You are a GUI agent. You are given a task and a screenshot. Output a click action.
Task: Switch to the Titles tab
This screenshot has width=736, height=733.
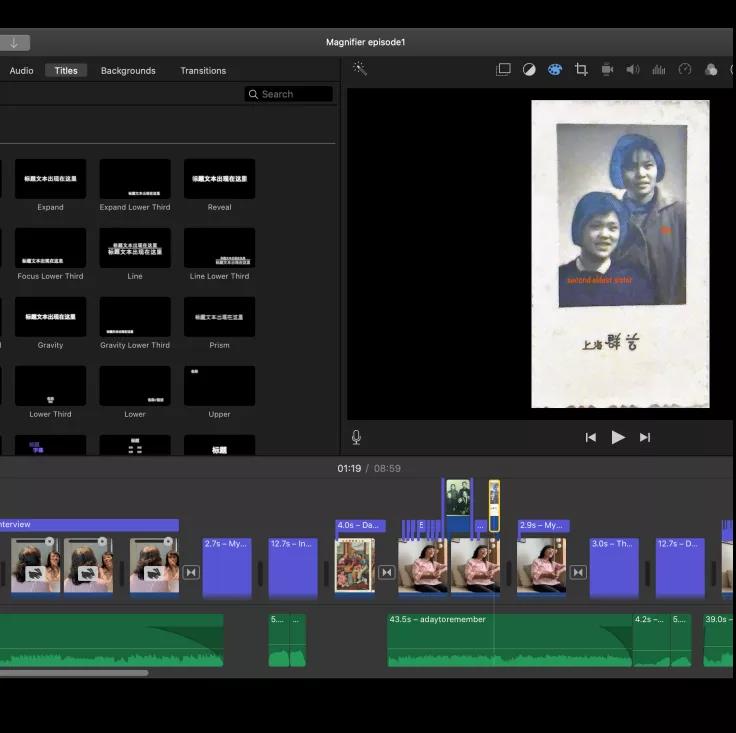pos(66,70)
